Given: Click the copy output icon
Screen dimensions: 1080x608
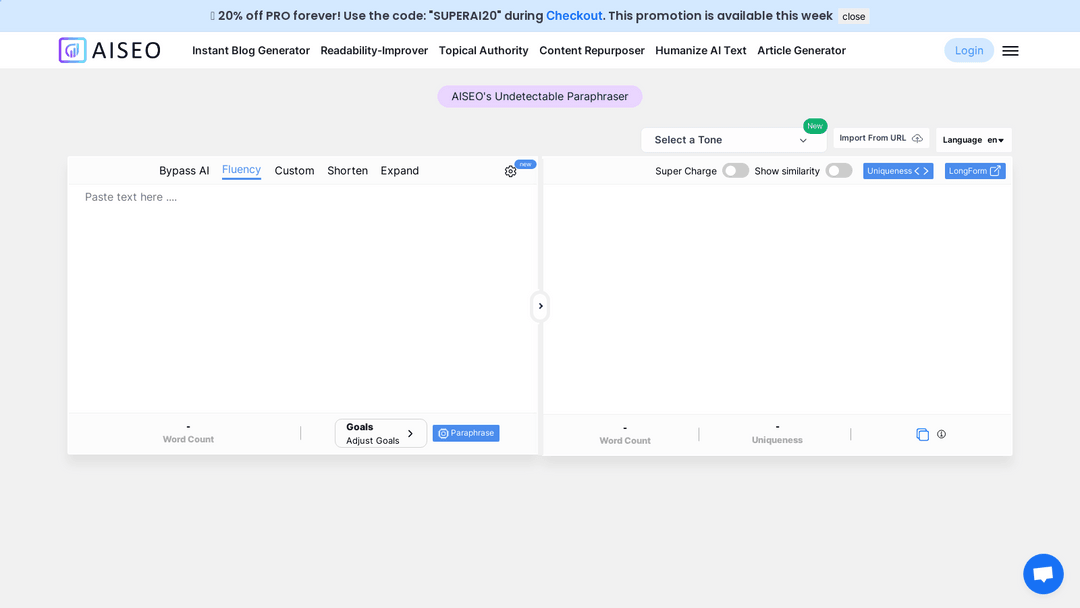Looking at the screenshot, I should pyautogui.click(x=922, y=434).
